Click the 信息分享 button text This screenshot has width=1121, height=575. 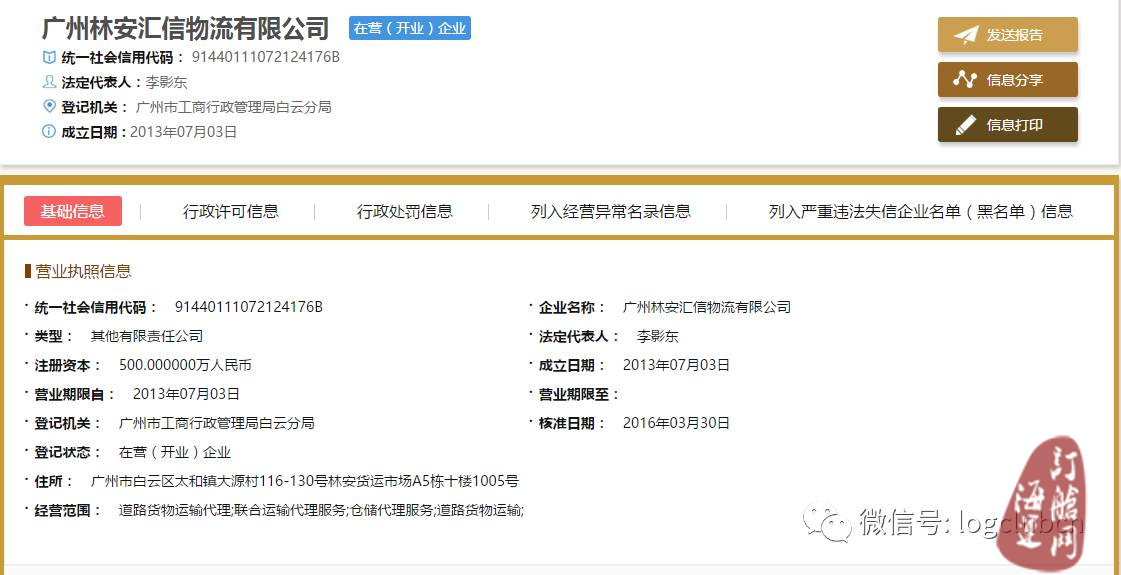point(1014,80)
